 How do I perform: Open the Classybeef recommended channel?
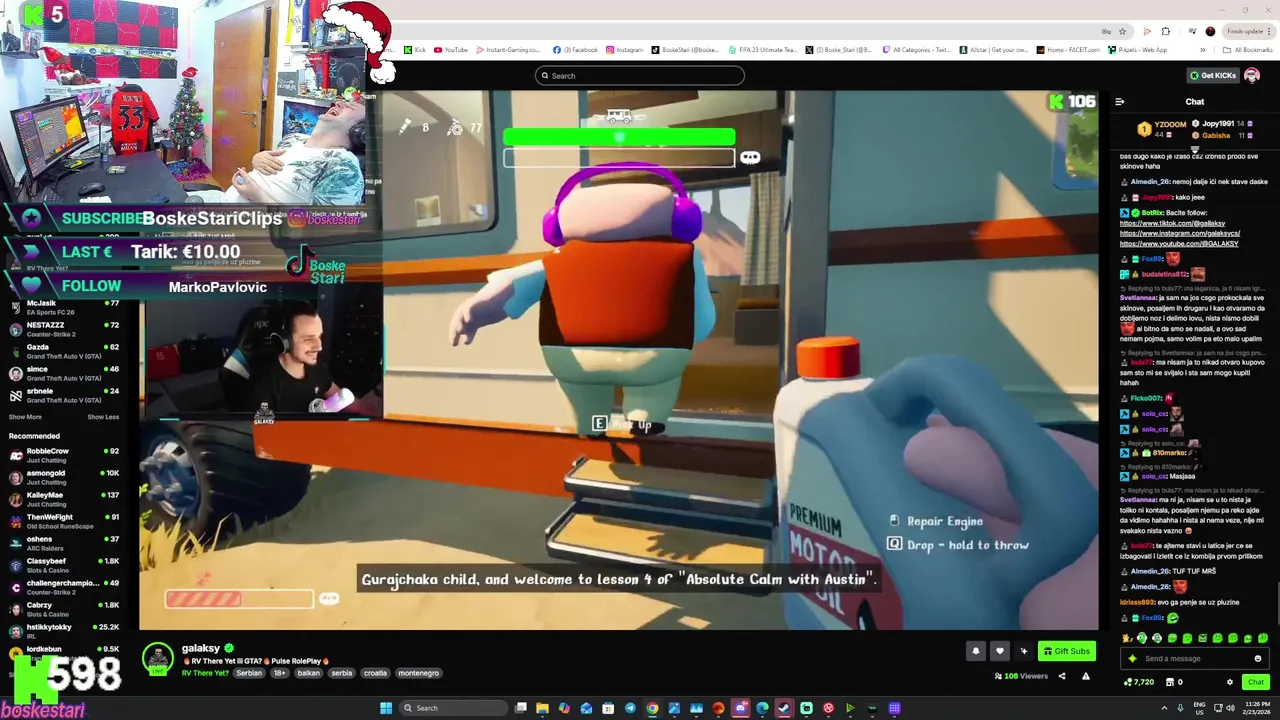click(x=64, y=565)
